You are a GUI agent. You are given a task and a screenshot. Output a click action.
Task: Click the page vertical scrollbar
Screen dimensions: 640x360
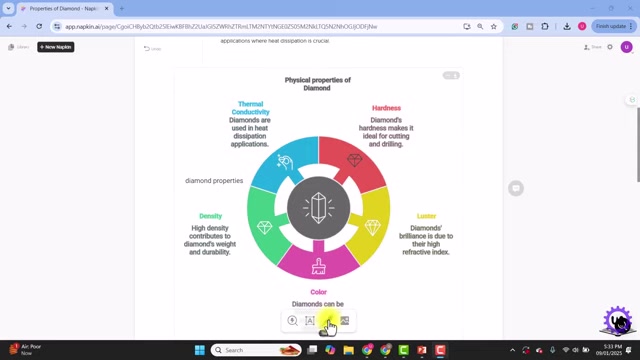tap(638, 145)
